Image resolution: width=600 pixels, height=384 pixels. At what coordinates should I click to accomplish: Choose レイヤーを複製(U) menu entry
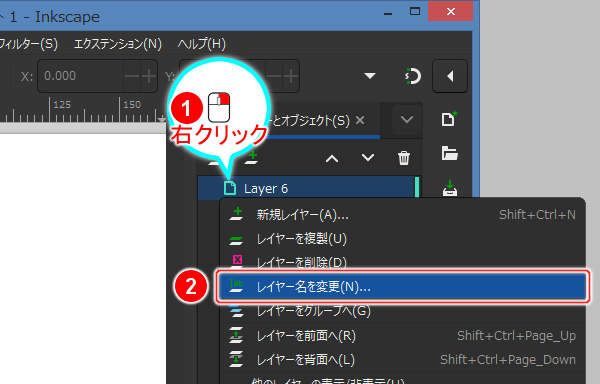click(403, 239)
